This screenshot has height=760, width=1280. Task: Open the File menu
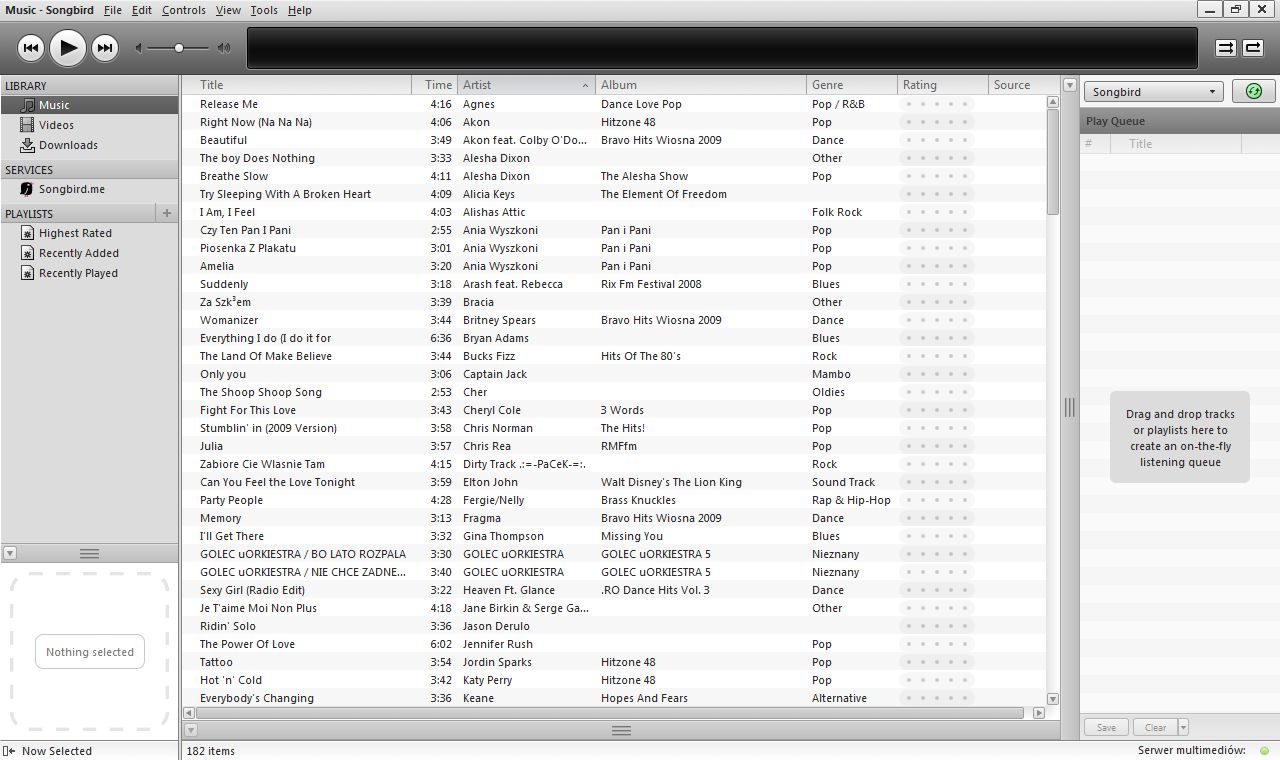(x=113, y=10)
